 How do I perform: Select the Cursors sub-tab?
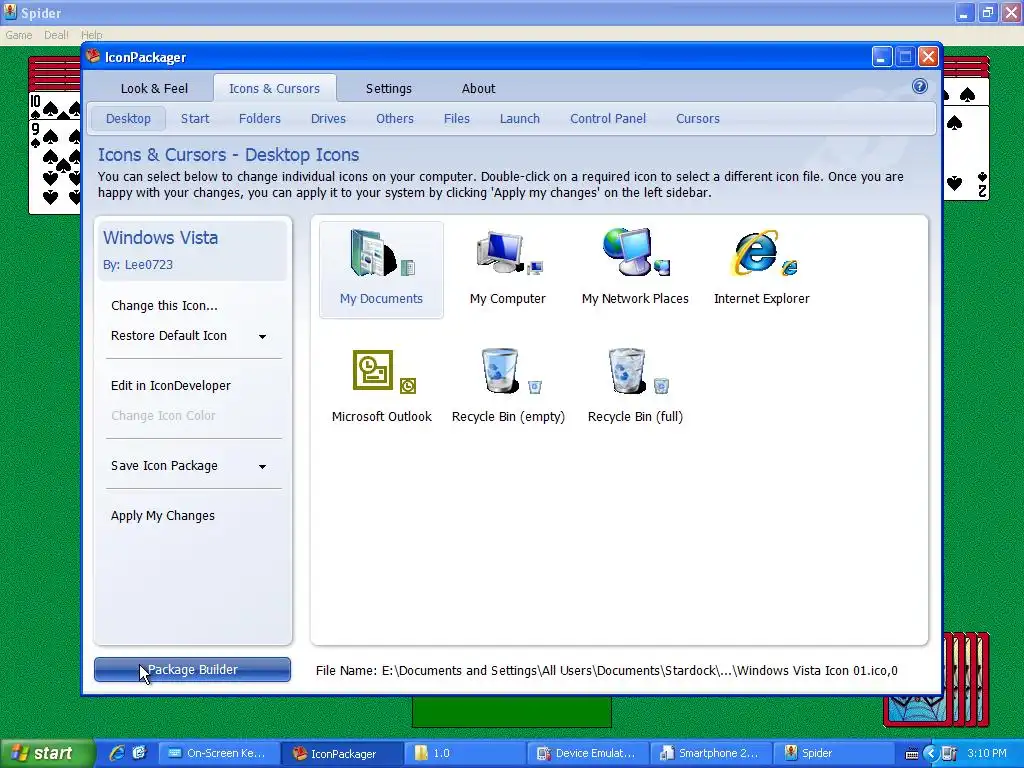pos(697,118)
